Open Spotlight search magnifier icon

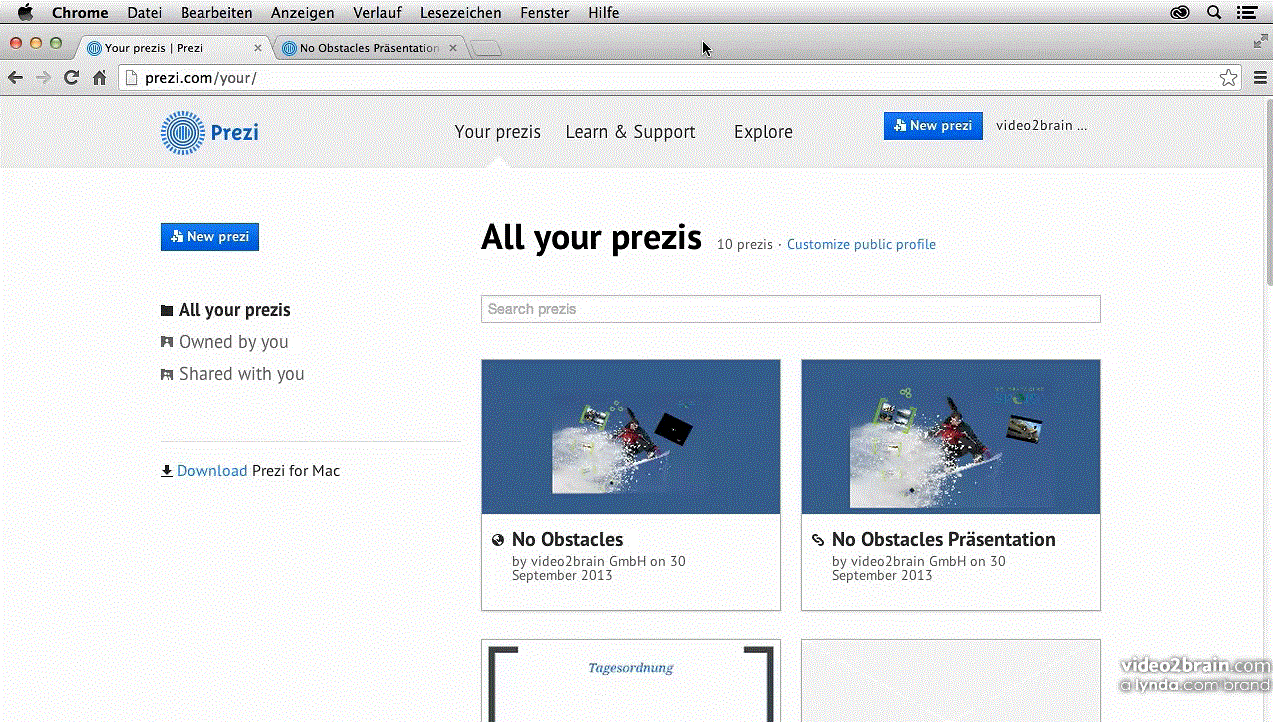(x=1214, y=13)
